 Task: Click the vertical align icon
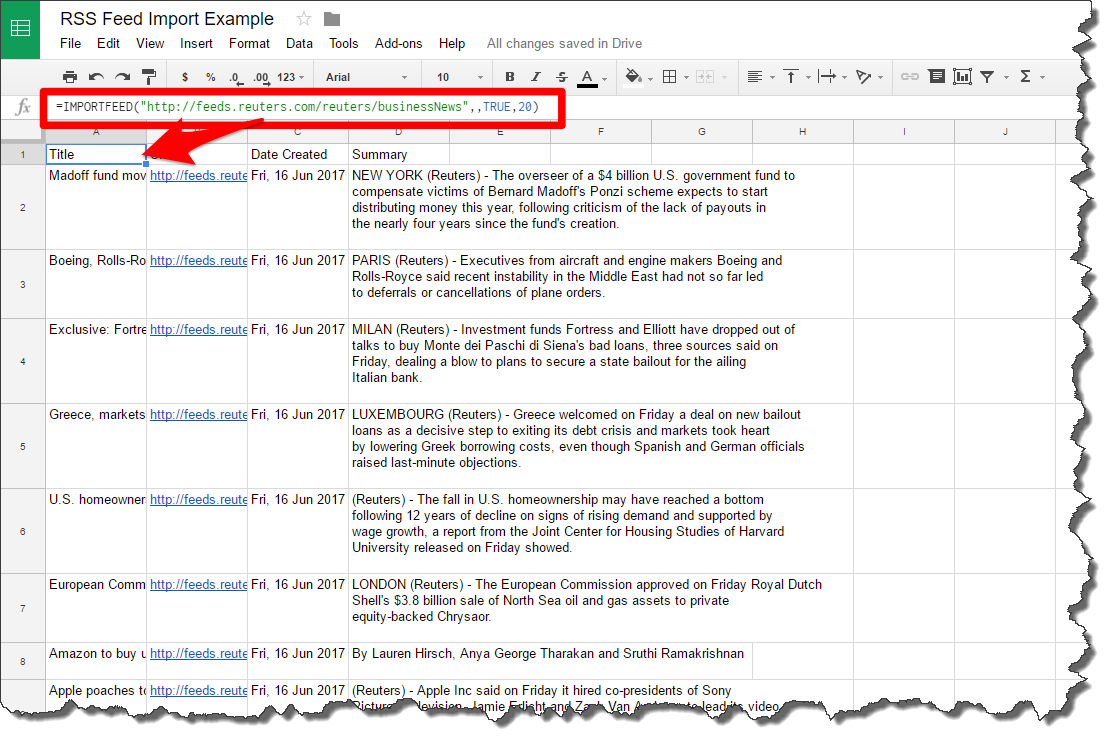click(x=791, y=77)
